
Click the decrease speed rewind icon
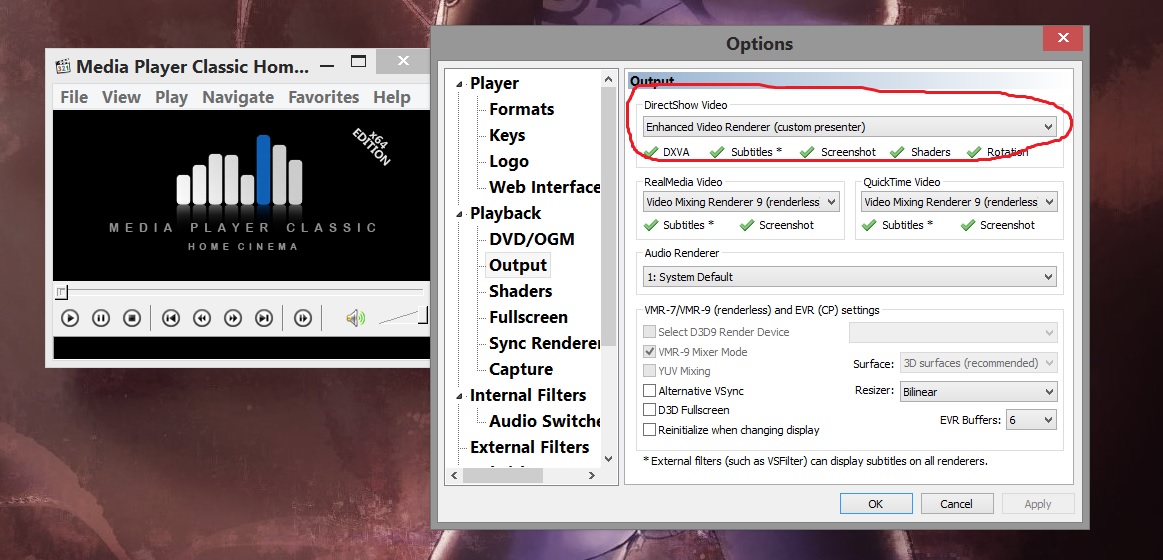[x=202, y=318]
